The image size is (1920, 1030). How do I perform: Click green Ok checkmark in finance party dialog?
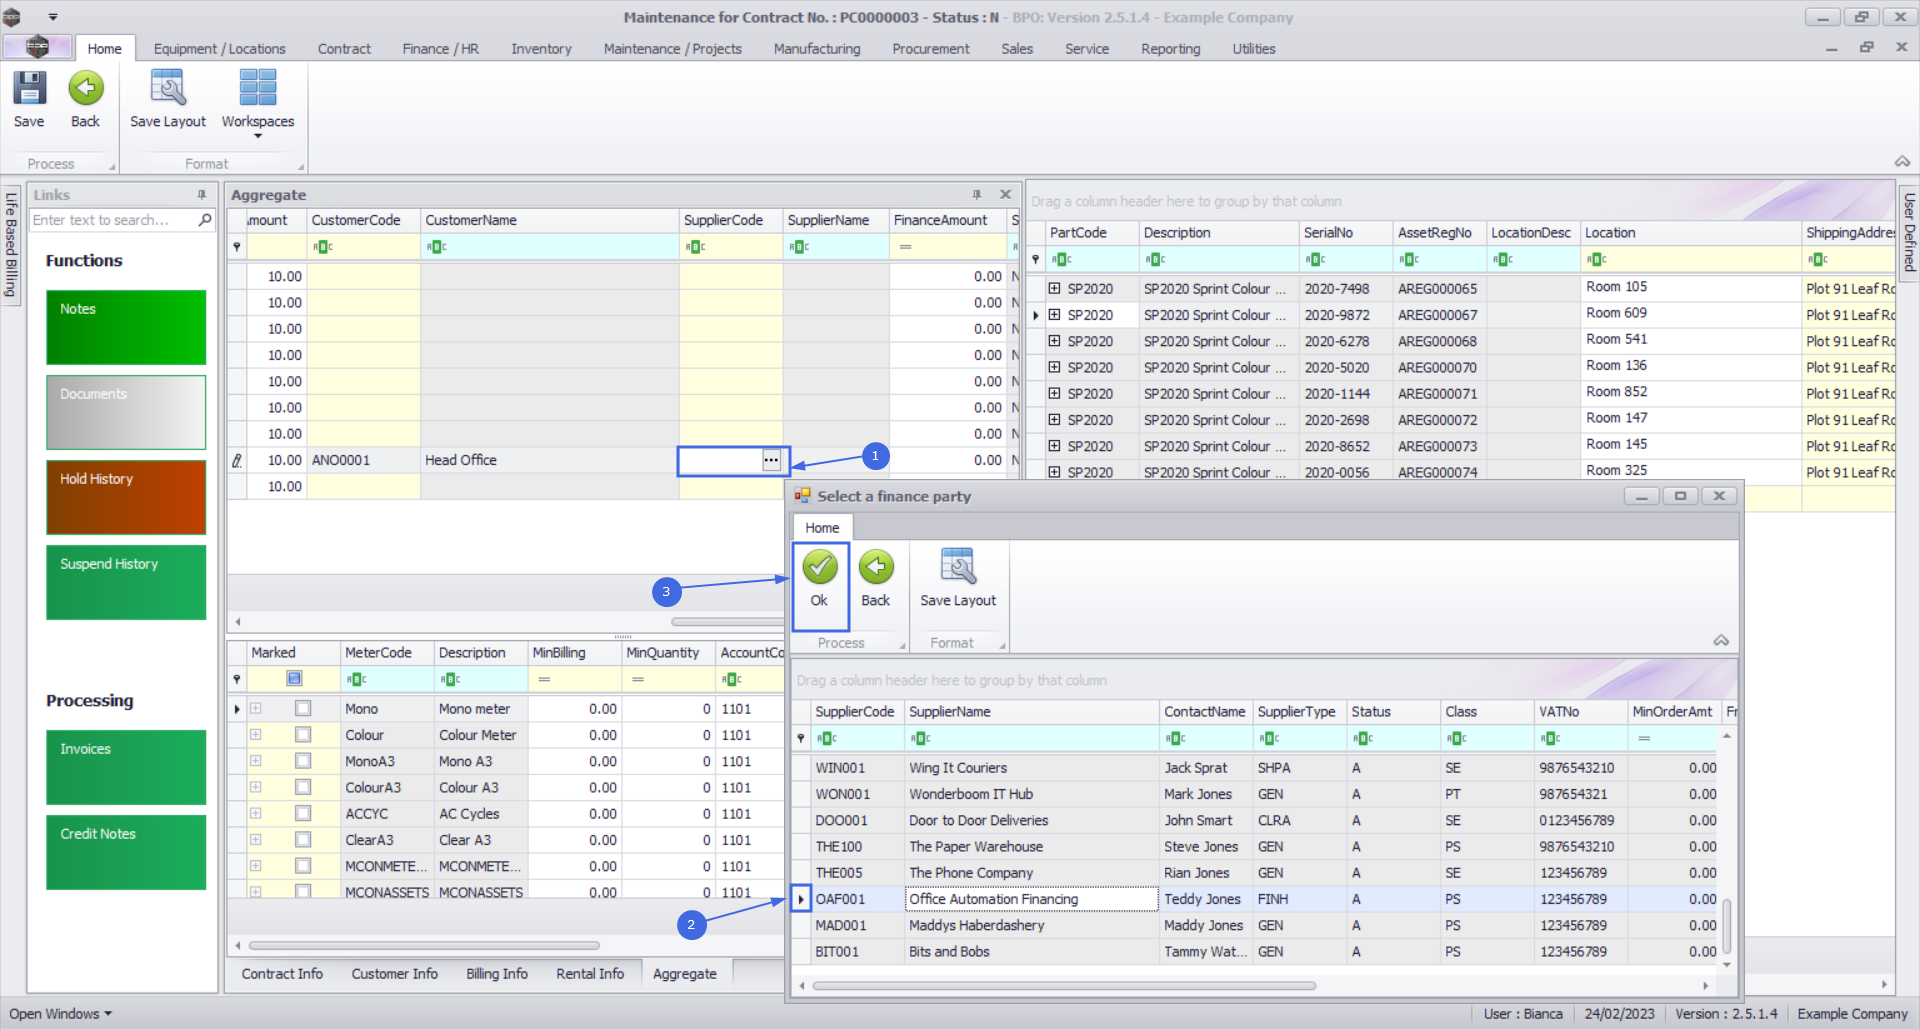pos(820,567)
